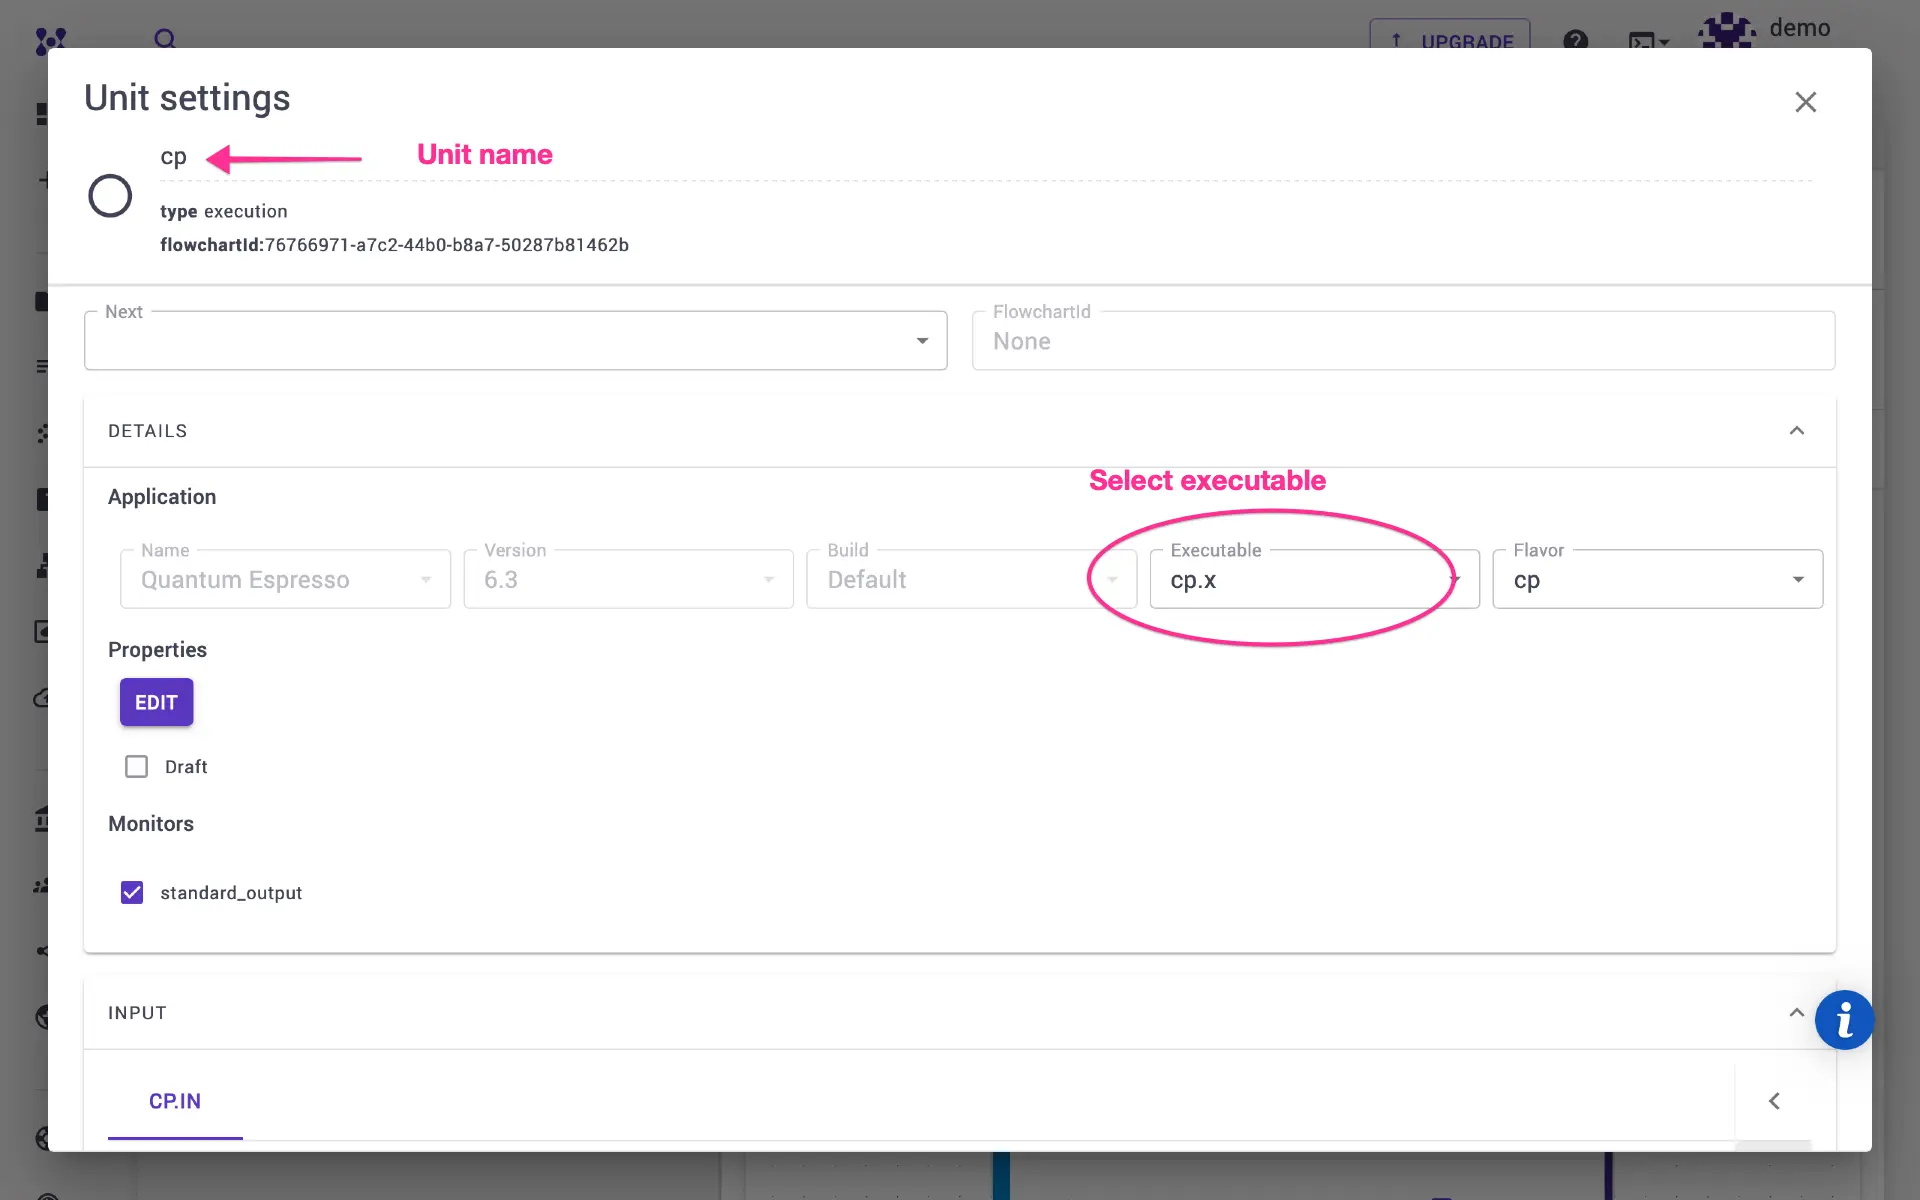Open the Next dropdown
Viewport: 1920px width, 1200px height.
click(x=921, y=340)
